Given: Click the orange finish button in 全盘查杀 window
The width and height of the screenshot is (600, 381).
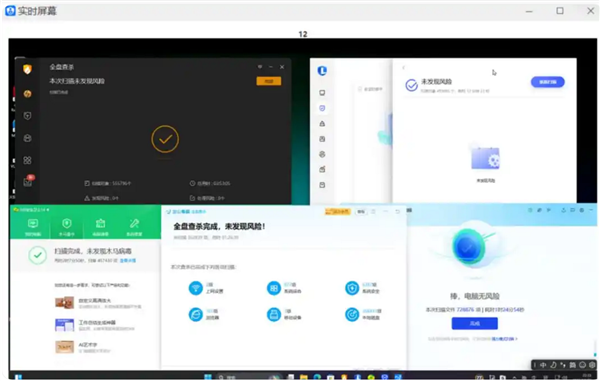Looking at the screenshot, I should point(269,81).
